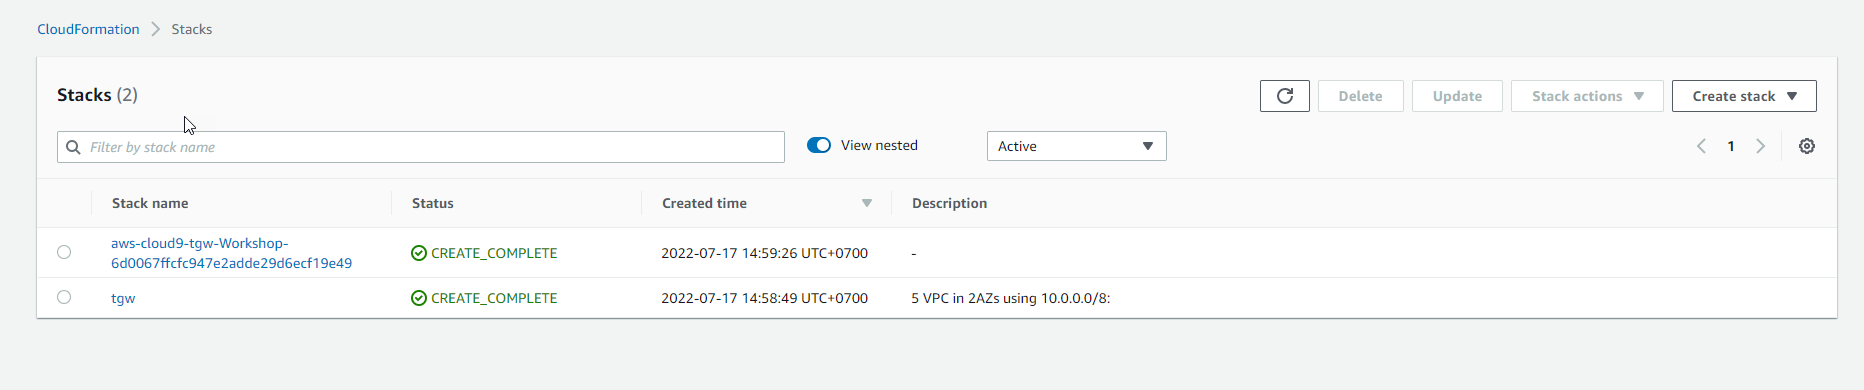Click description 5 VPC in 2AZs
The height and width of the screenshot is (390, 1864).
coord(1010,298)
